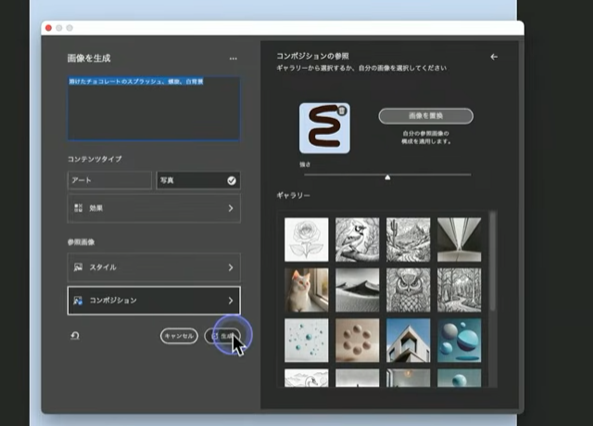This screenshot has height=426, width=593.
Task: Choose the sand dunes grayscale thumbnail
Action: pos(357,290)
